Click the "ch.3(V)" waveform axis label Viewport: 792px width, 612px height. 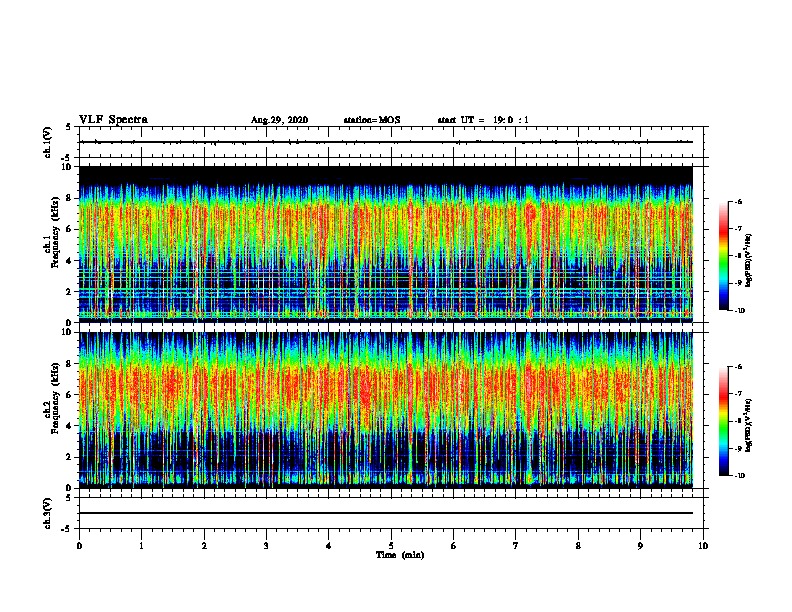pos(48,513)
